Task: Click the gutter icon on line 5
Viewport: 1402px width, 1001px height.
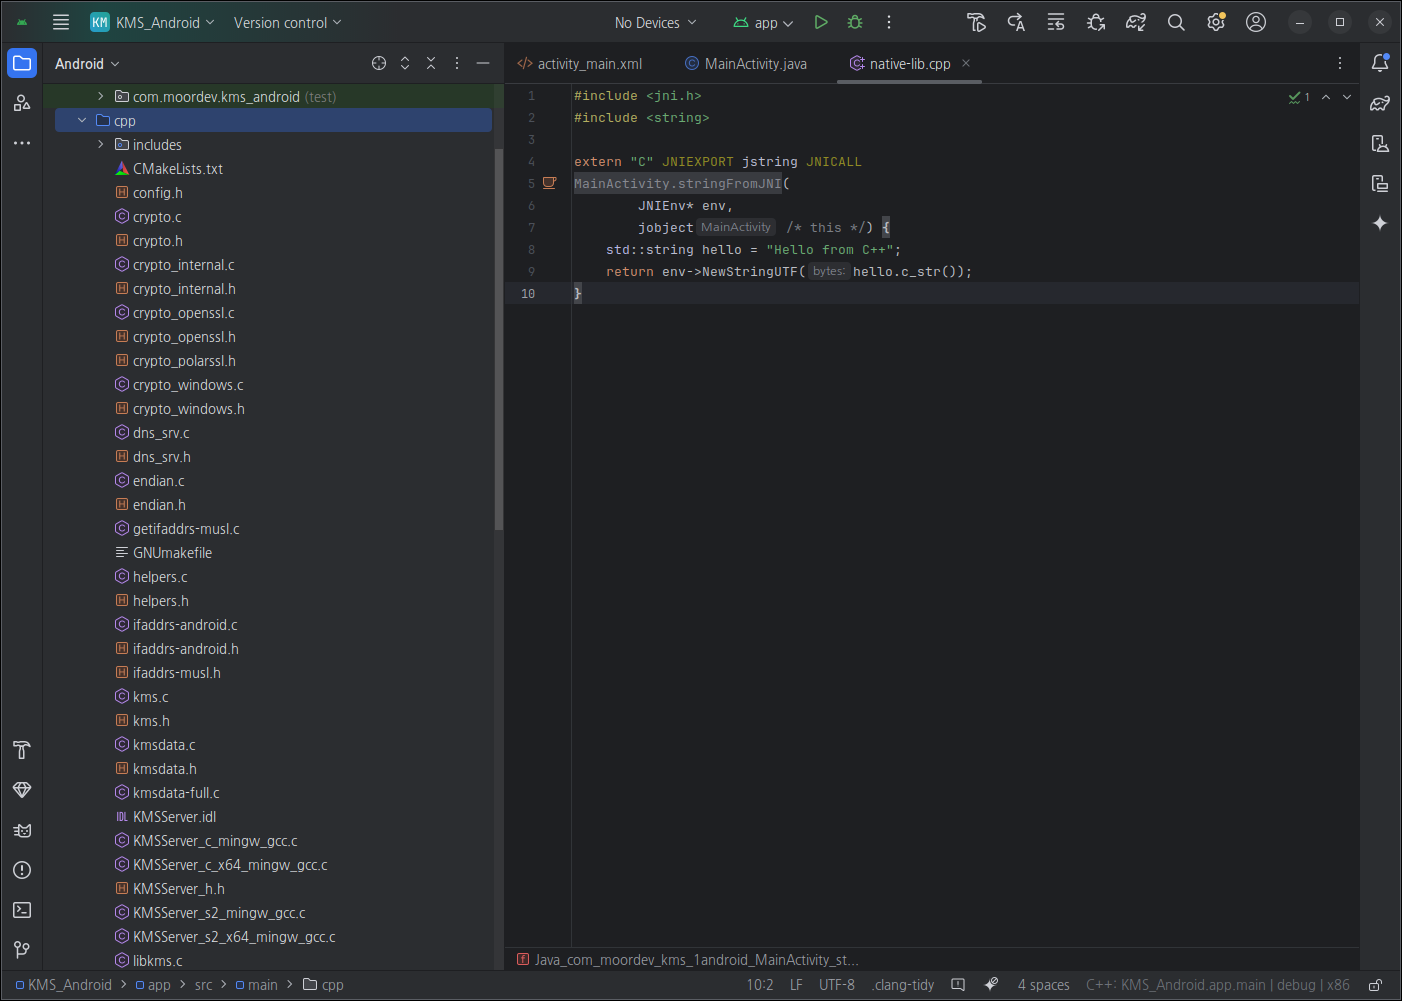Action: pyautogui.click(x=549, y=183)
